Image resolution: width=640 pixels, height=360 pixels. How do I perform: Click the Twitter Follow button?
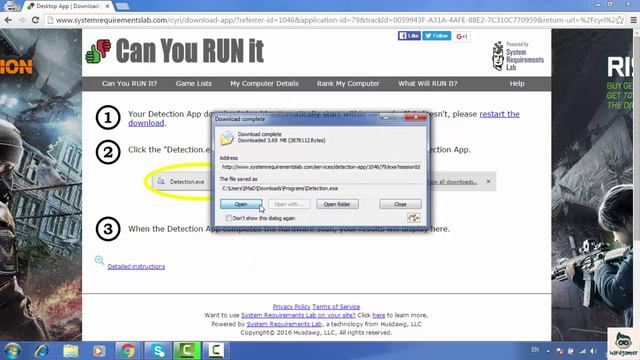click(436, 36)
